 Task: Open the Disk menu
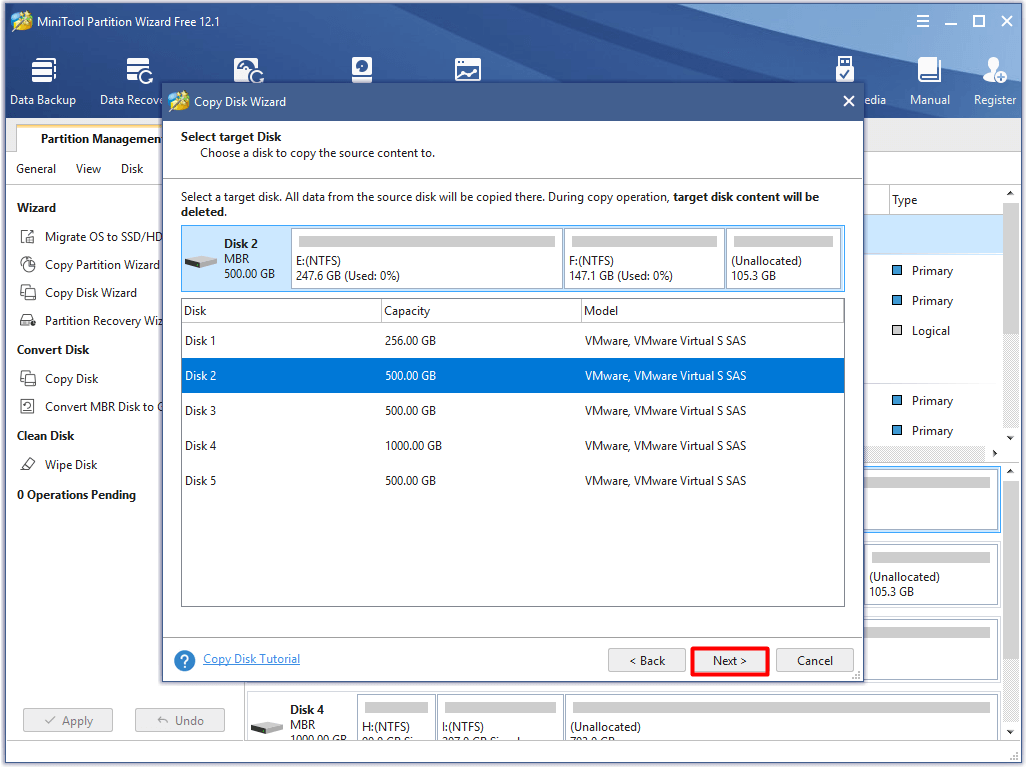coord(132,169)
